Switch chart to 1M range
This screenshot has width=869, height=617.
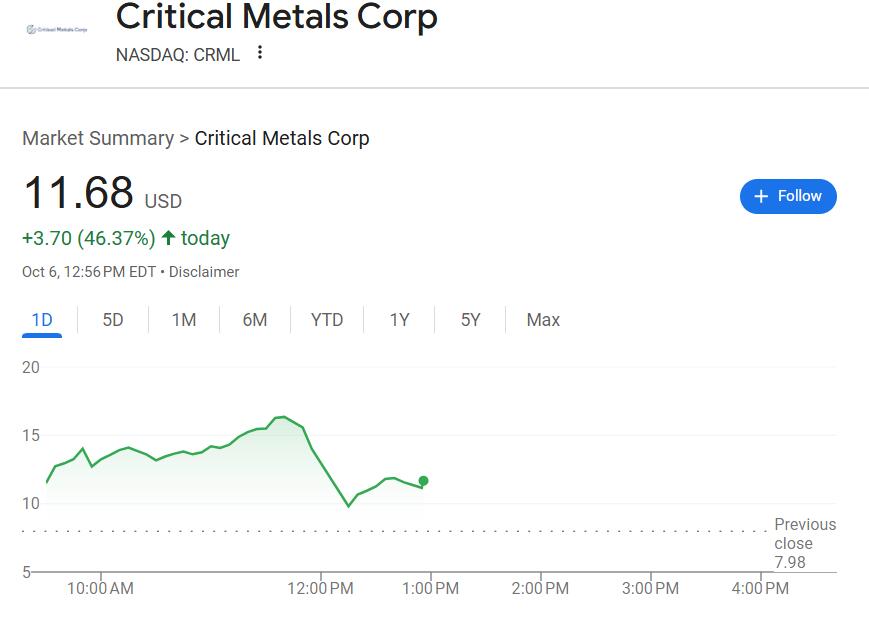point(184,320)
